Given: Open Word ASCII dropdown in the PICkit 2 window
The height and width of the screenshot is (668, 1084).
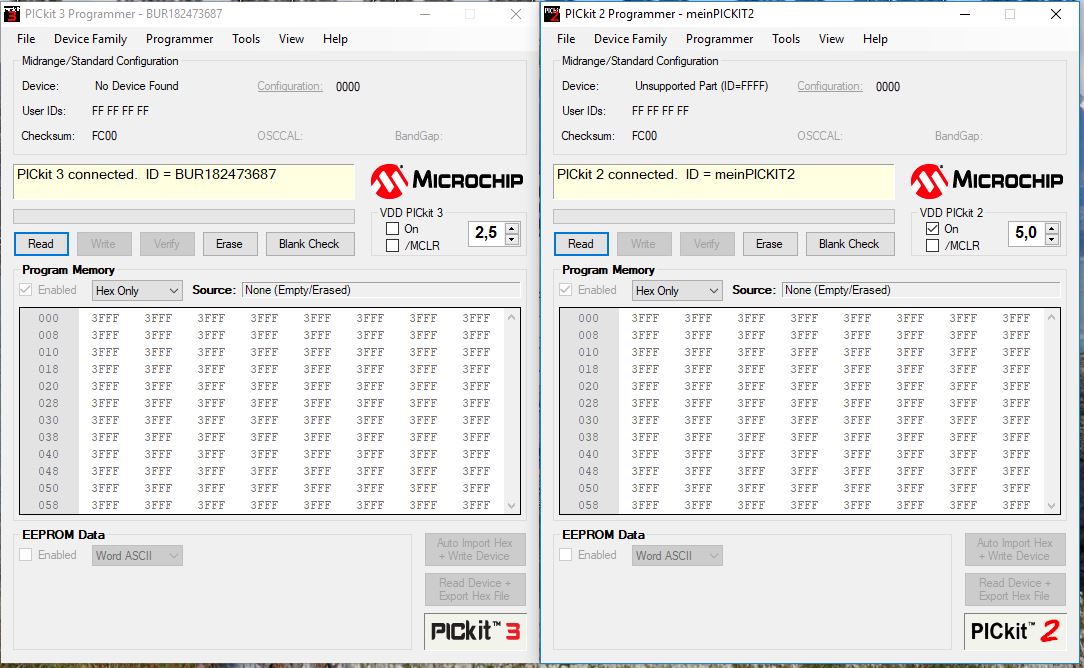Looking at the screenshot, I should [677, 555].
